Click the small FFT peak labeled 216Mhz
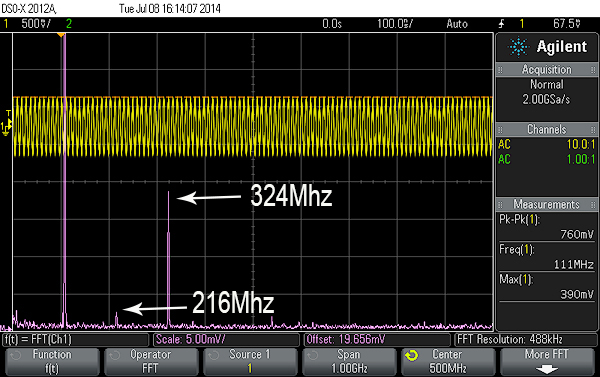600x377 pixels. pyautogui.click(x=116, y=319)
